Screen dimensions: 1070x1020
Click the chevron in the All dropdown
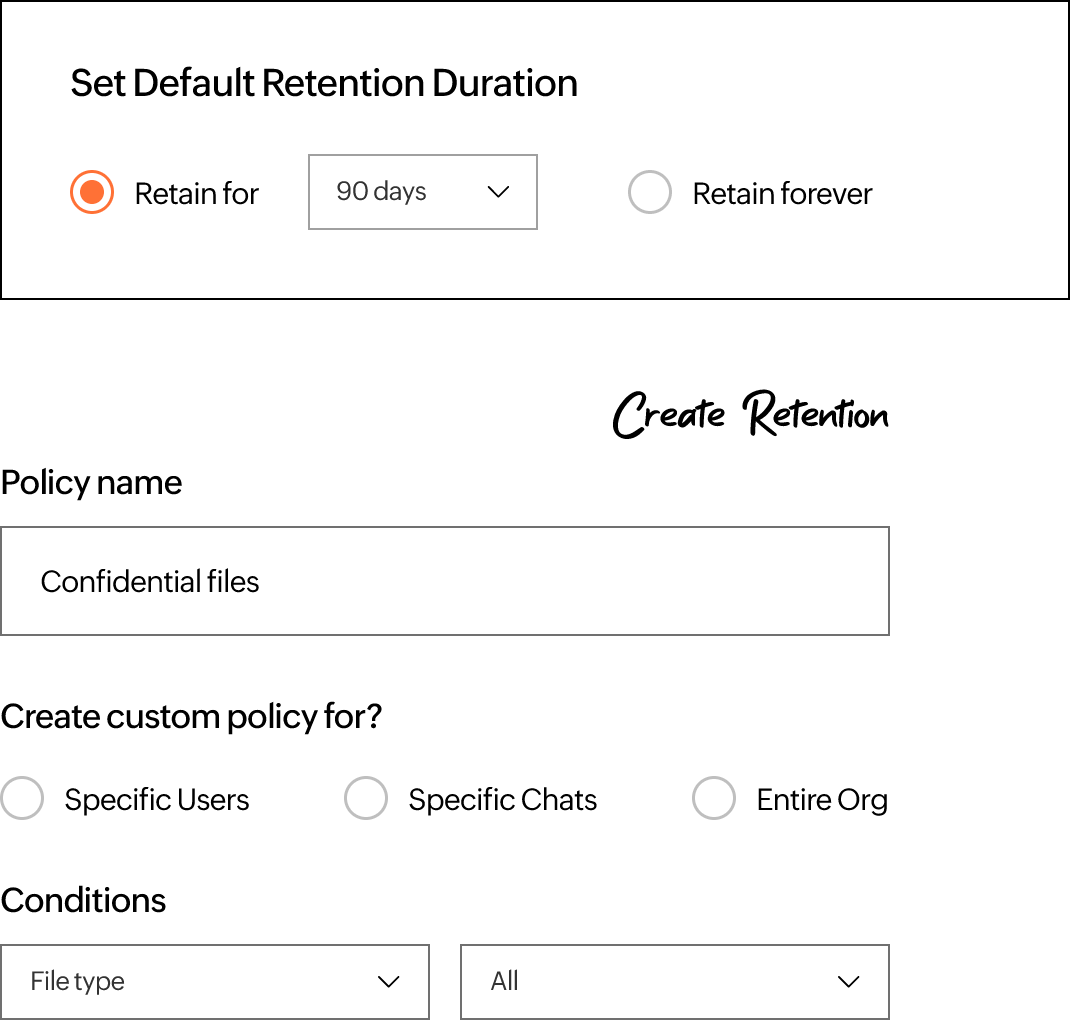[848, 982]
